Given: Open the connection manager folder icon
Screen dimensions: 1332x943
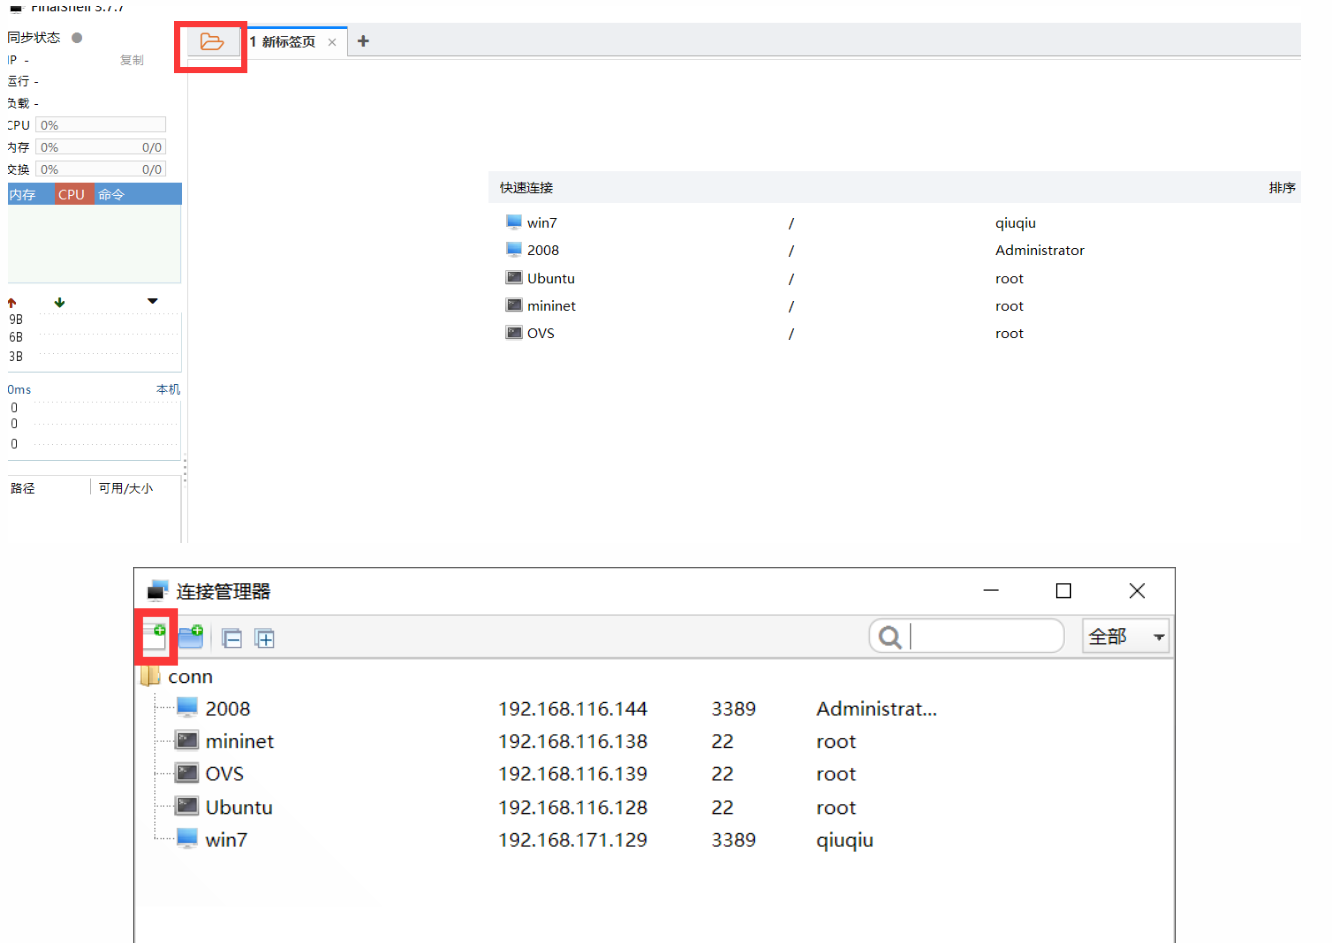Looking at the screenshot, I should coord(211,42).
